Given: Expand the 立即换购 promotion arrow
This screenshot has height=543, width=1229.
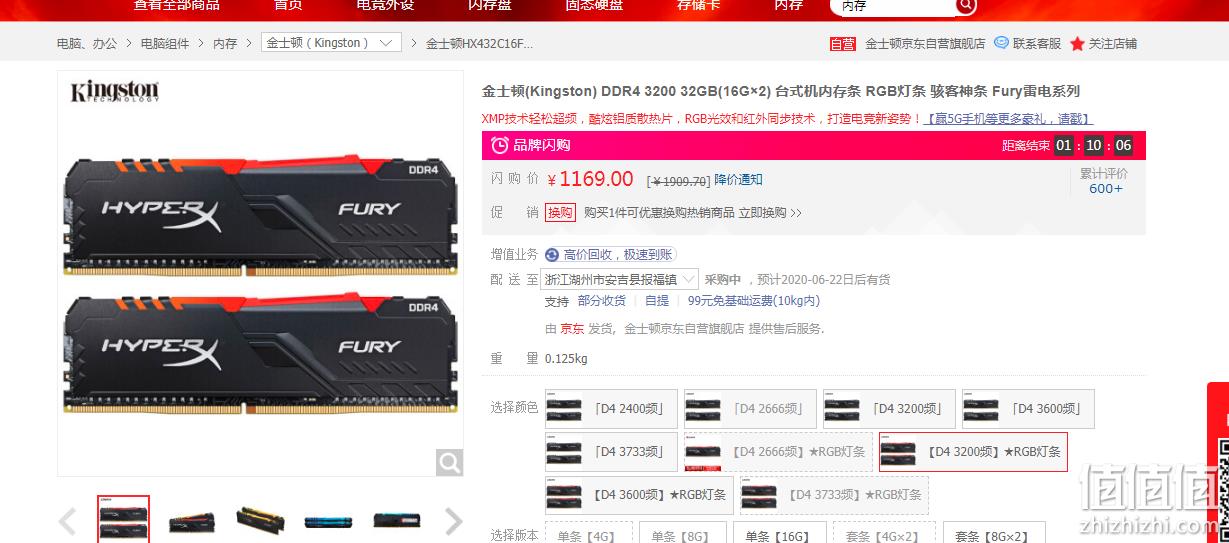Looking at the screenshot, I should (x=796, y=213).
